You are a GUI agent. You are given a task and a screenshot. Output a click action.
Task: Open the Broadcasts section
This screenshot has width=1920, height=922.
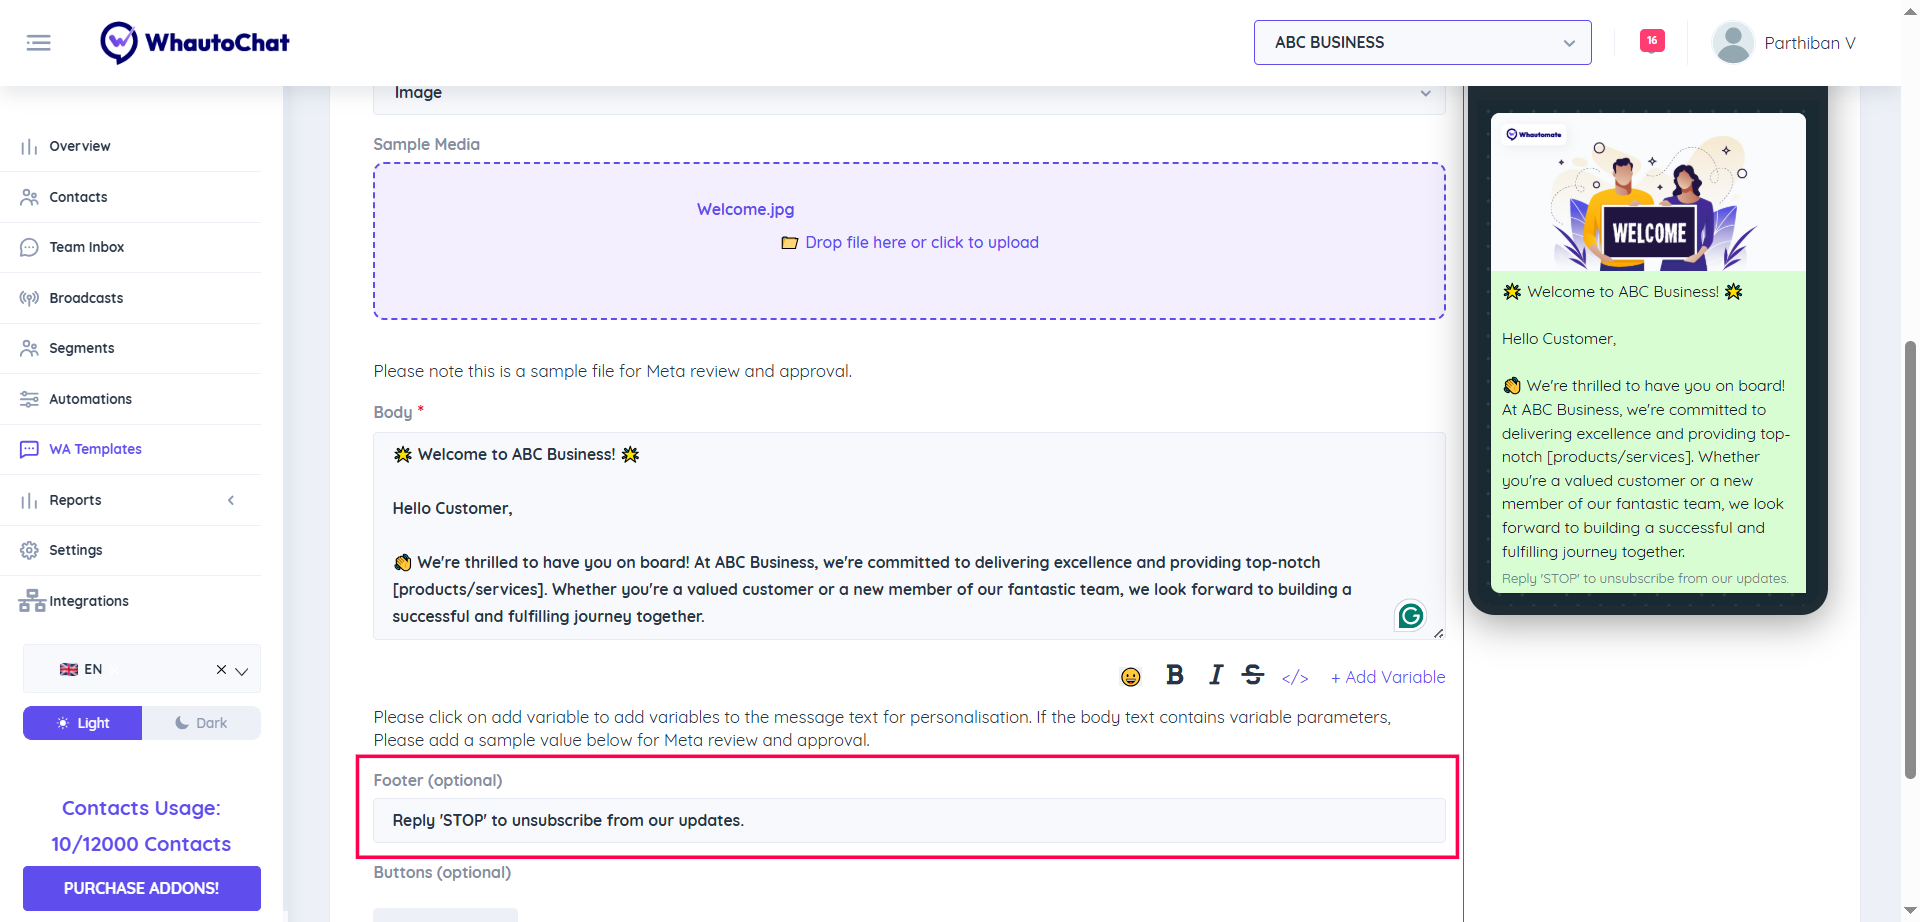pyautogui.click(x=85, y=297)
